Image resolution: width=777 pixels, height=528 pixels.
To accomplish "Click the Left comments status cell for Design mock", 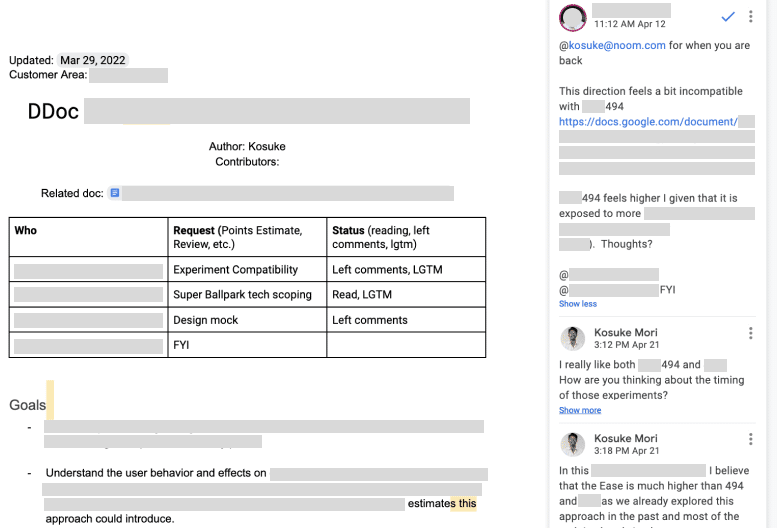I will tap(406, 320).
